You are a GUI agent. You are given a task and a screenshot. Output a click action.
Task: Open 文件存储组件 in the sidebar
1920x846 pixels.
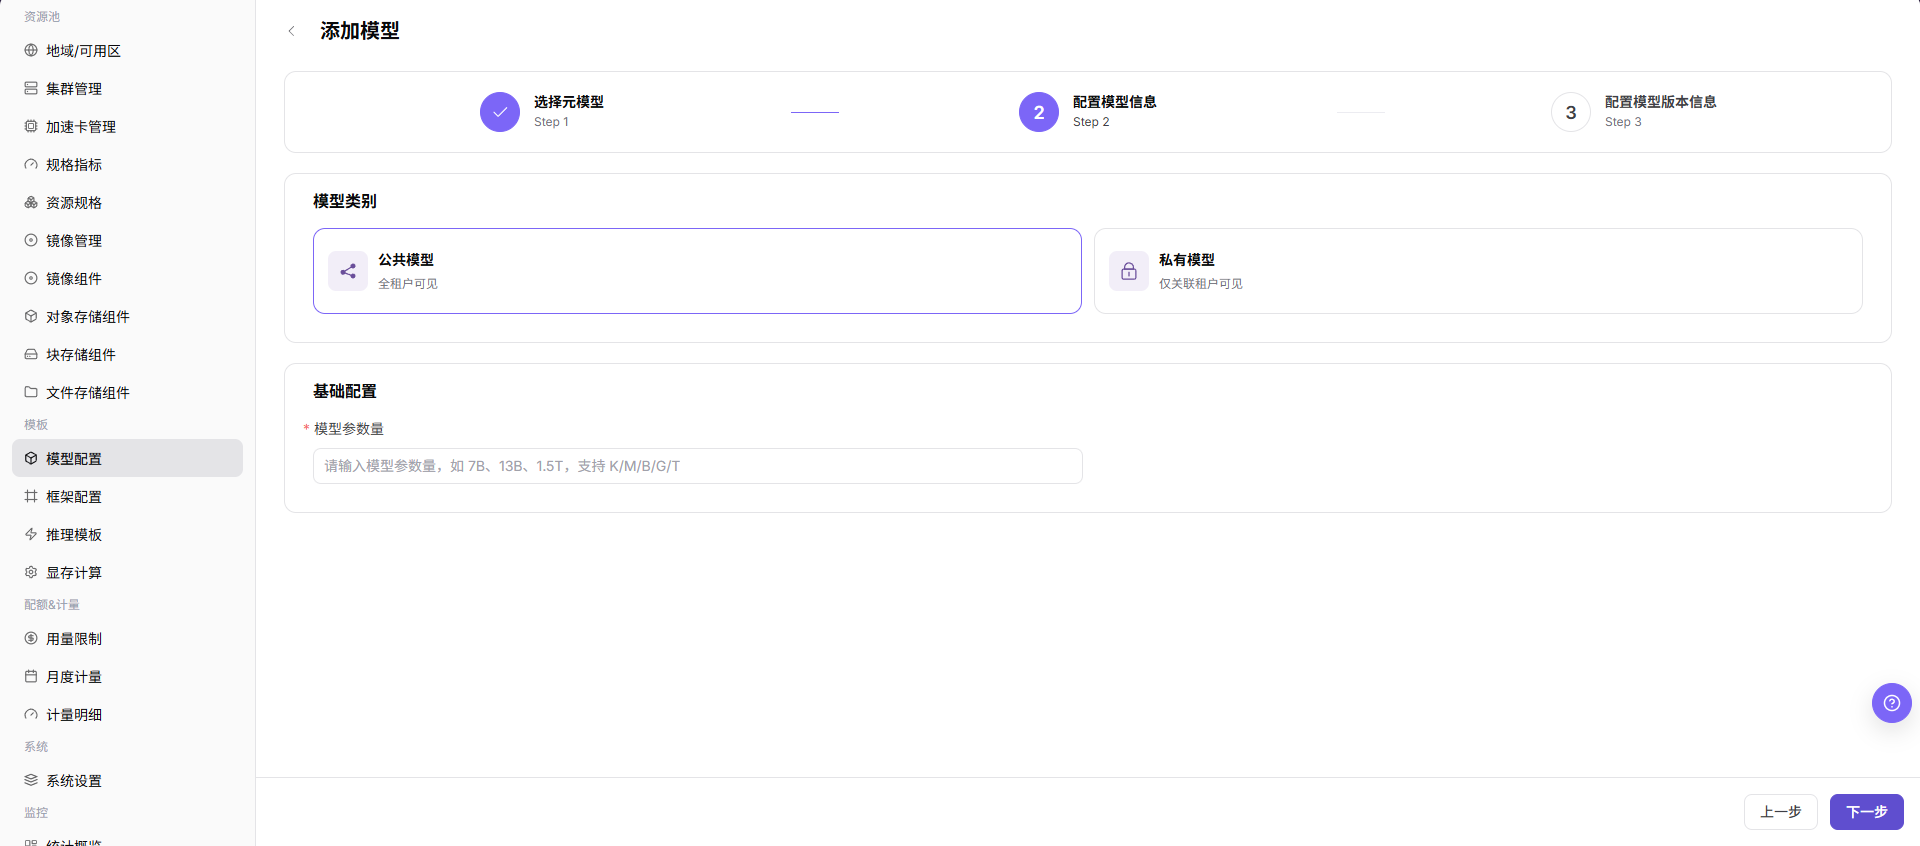[x=127, y=392]
